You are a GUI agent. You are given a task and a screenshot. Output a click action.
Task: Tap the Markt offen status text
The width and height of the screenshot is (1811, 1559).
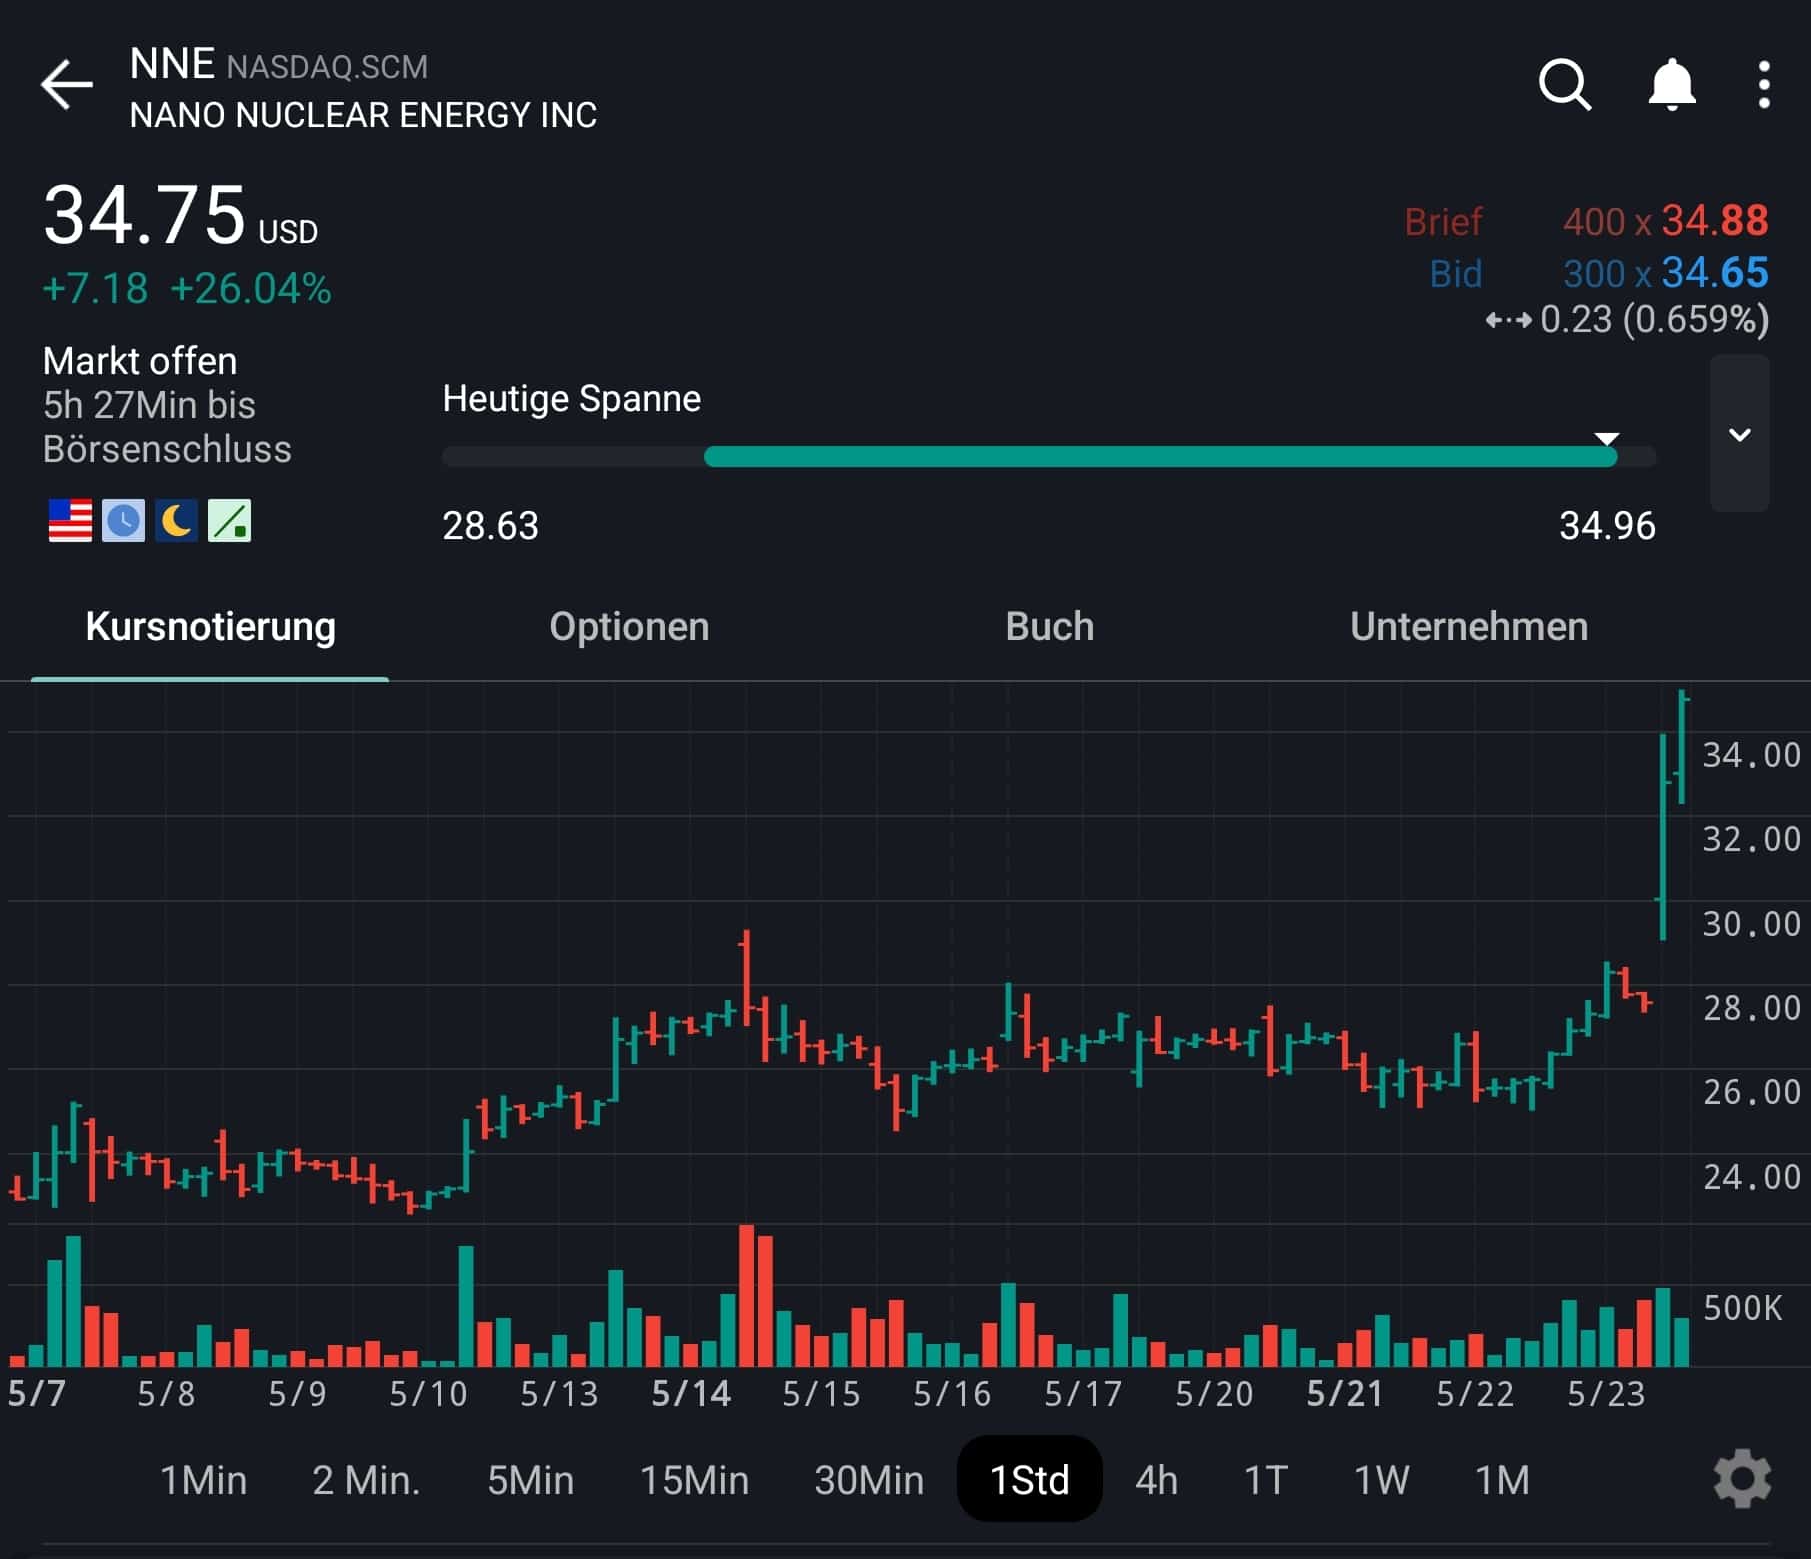[x=140, y=361]
